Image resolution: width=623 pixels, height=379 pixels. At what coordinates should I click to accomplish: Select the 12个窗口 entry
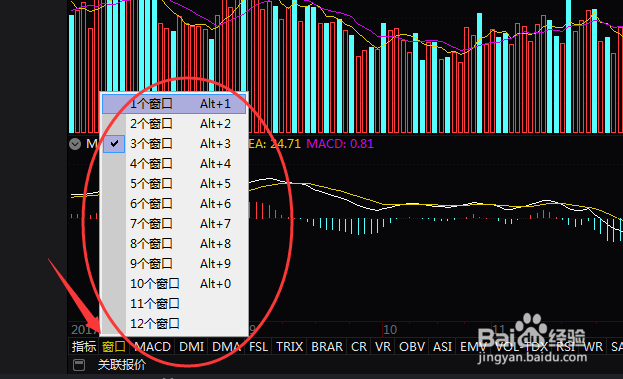174,323
